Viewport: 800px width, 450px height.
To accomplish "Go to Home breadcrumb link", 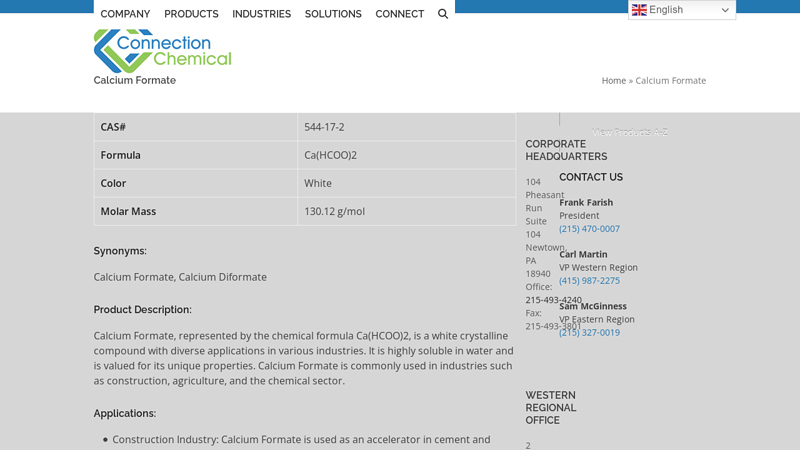I will [613, 81].
